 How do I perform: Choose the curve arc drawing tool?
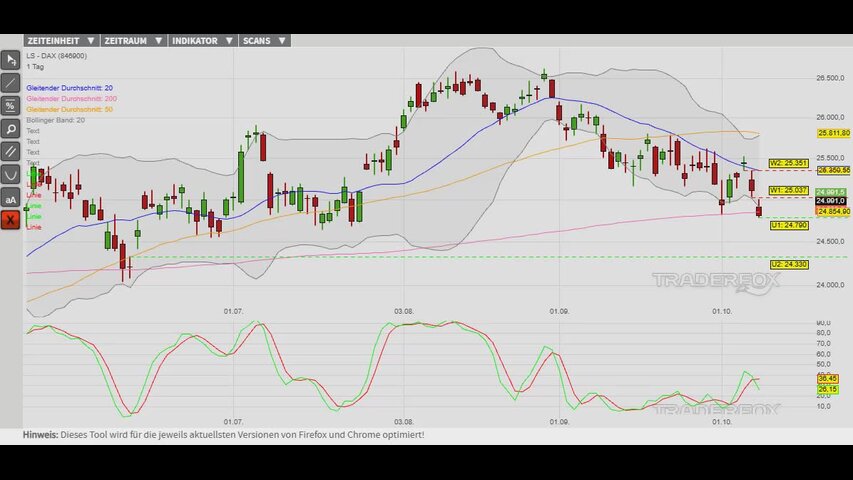[10, 175]
